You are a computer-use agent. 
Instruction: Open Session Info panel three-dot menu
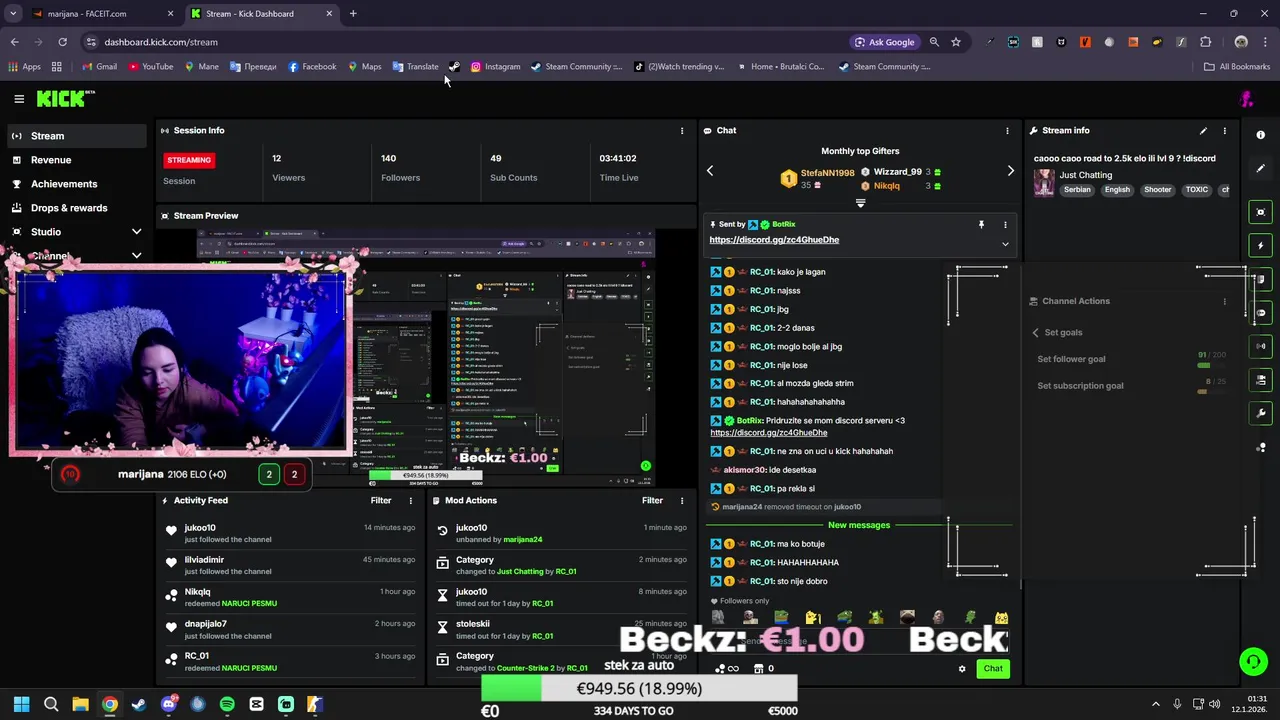[682, 131]
